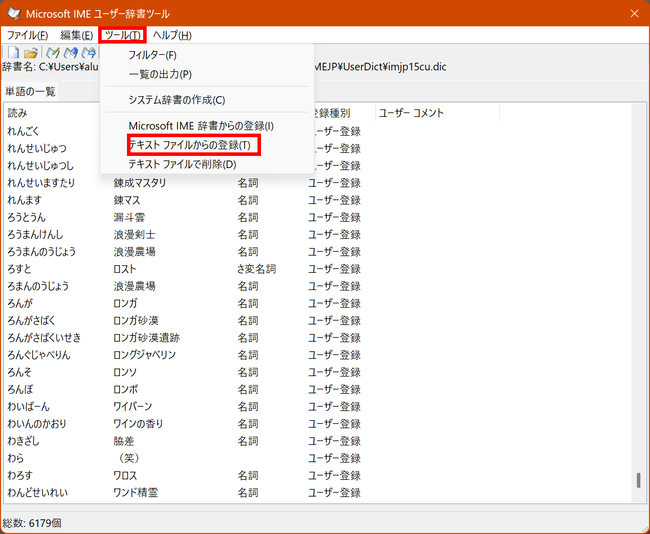Viewport: 650px width, 534px height.
Task: Click the vertical scrollbar thumb
Action: [x=638, y=481]
